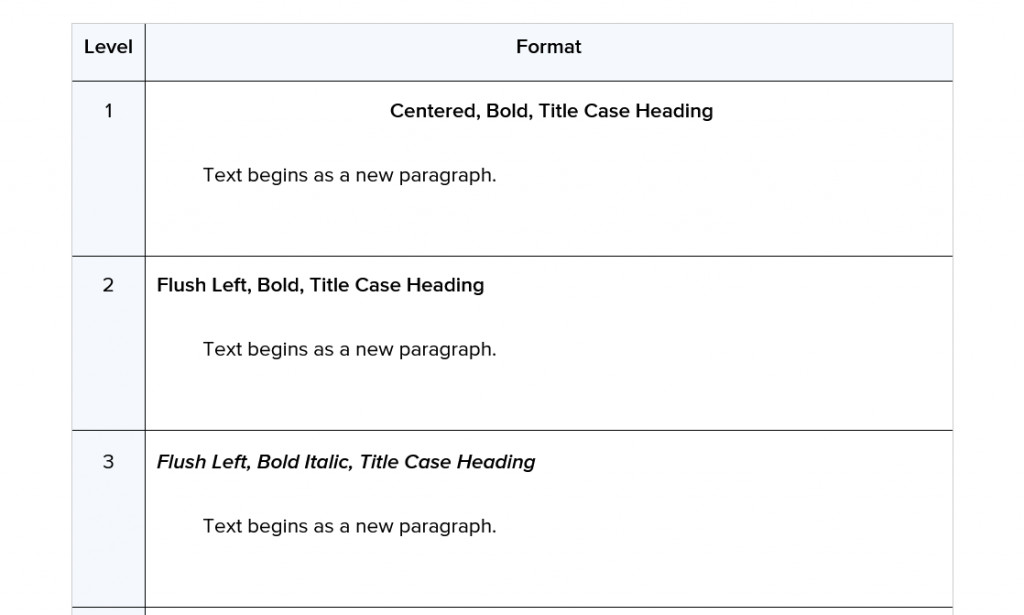Click the words "Title Case" in Level 2 heading
The width and height of the screenshot is (1024, 615).
tap(355, 285)
